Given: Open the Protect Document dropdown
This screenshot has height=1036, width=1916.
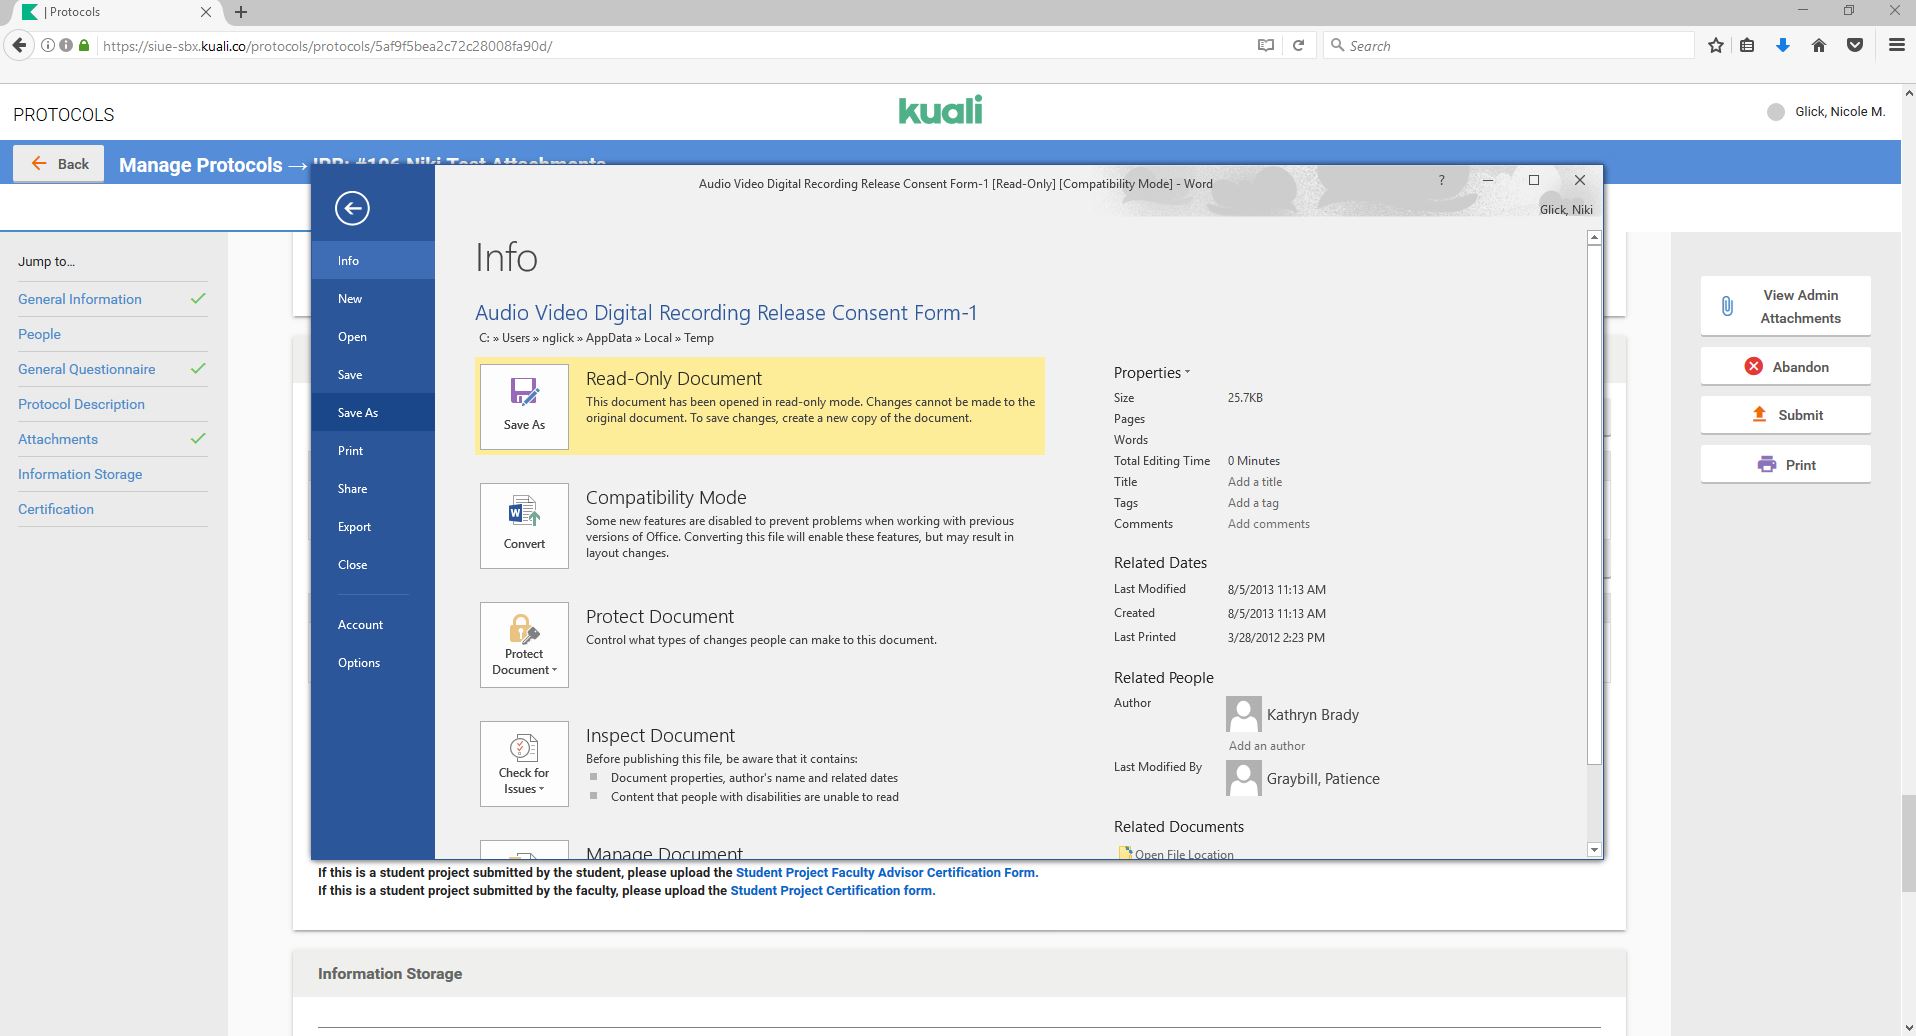Looking at the screenshot, I should tap(524, 645).
